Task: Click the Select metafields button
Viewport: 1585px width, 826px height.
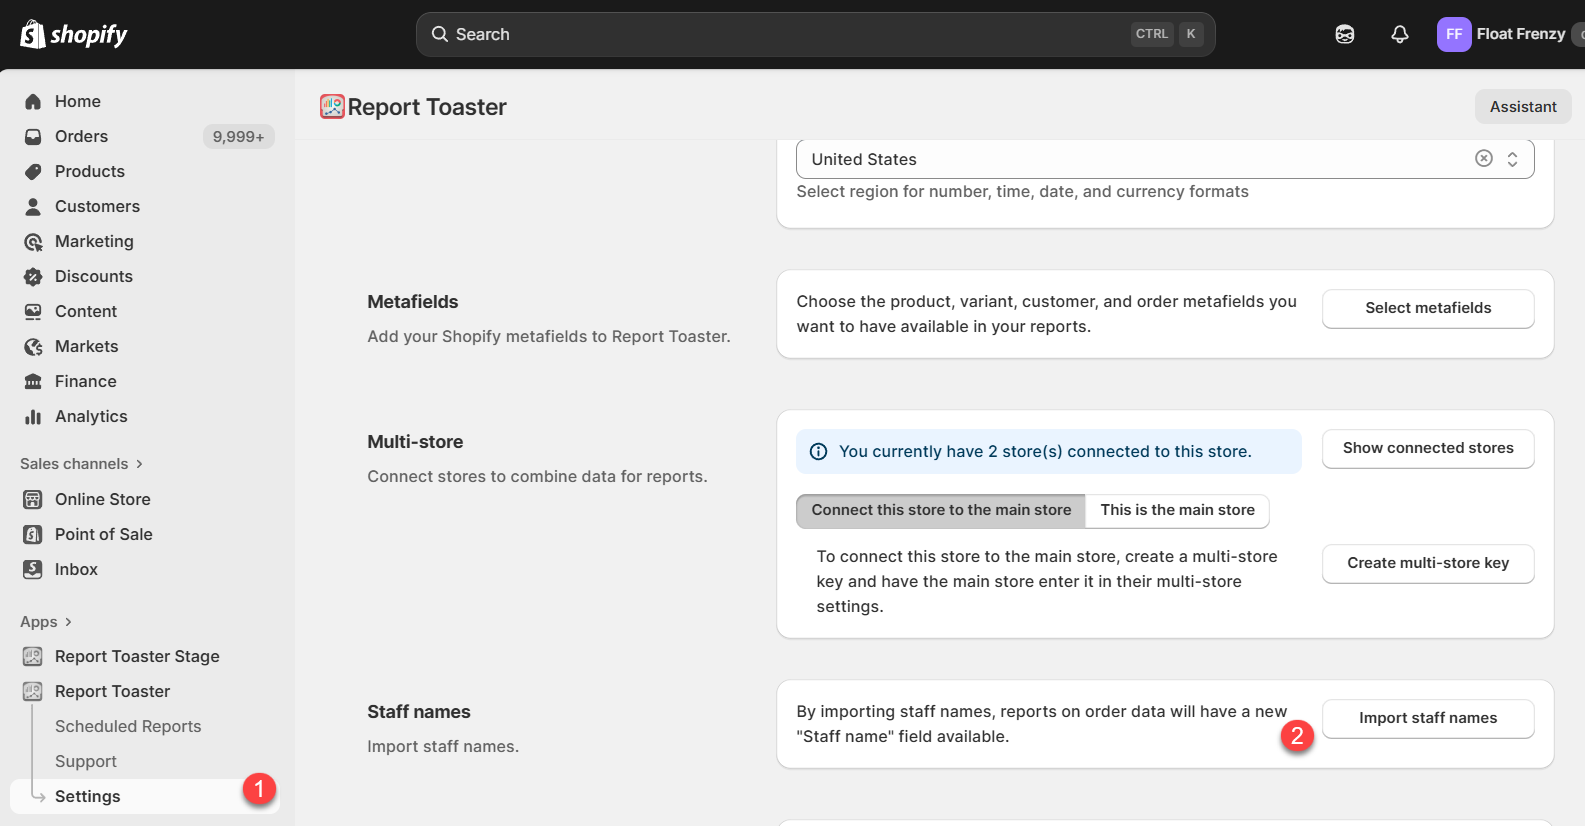Action: (1427, 308)
